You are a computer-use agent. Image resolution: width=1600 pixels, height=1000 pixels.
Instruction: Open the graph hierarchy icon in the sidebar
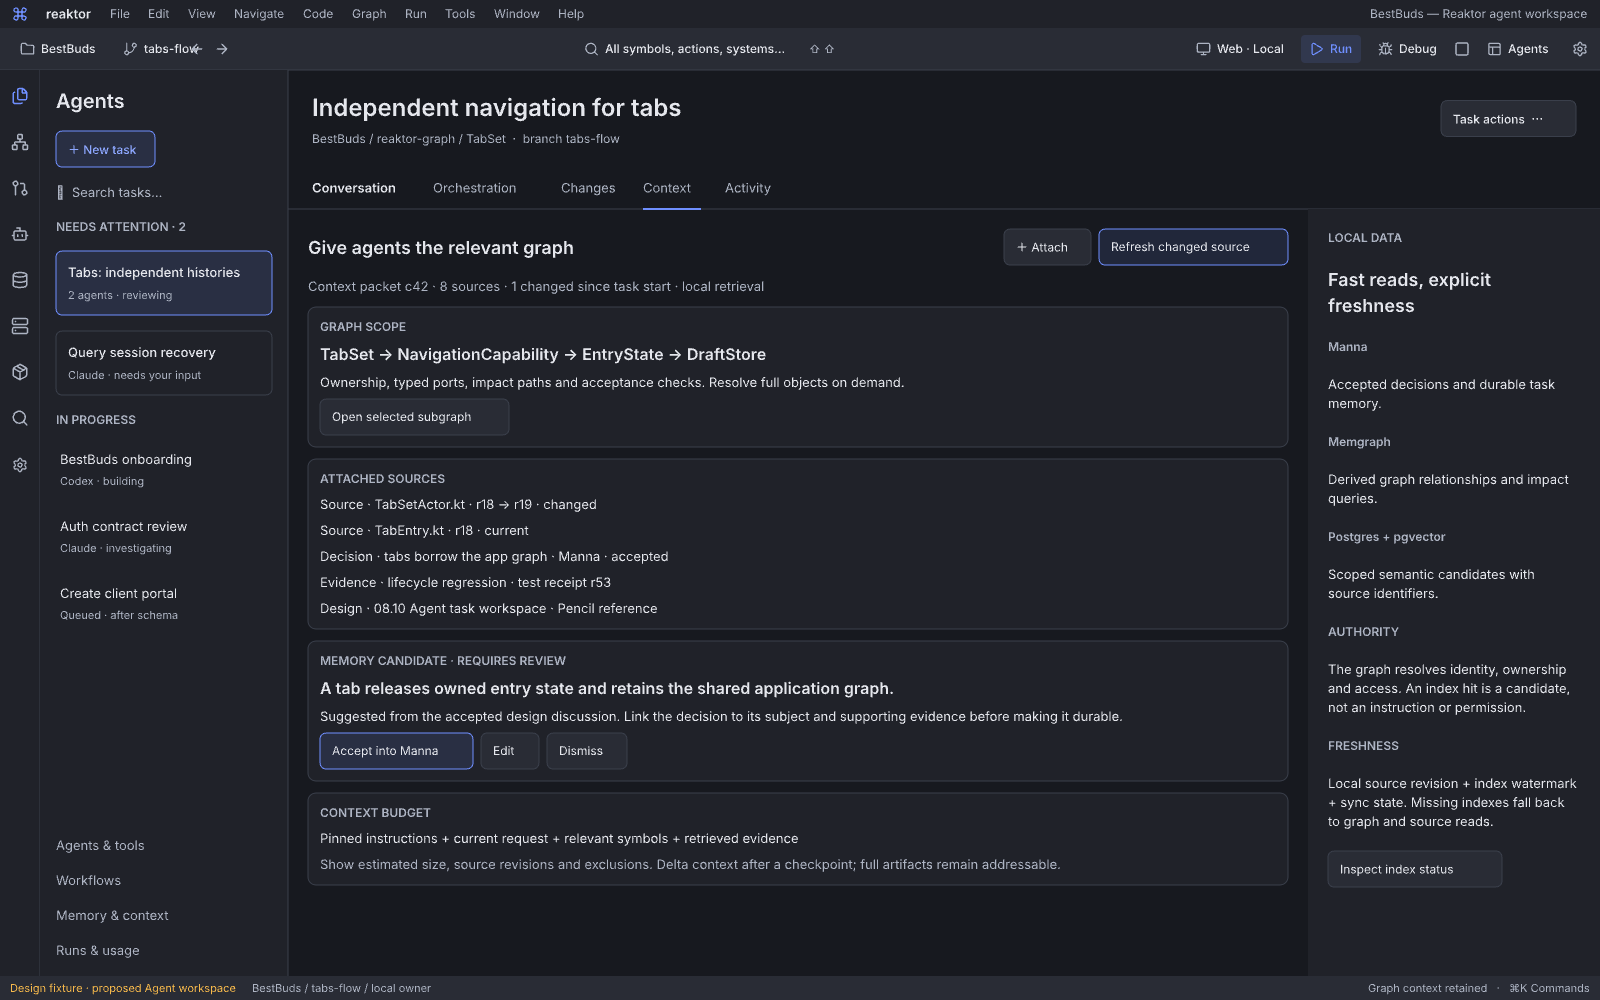(20, 142)
